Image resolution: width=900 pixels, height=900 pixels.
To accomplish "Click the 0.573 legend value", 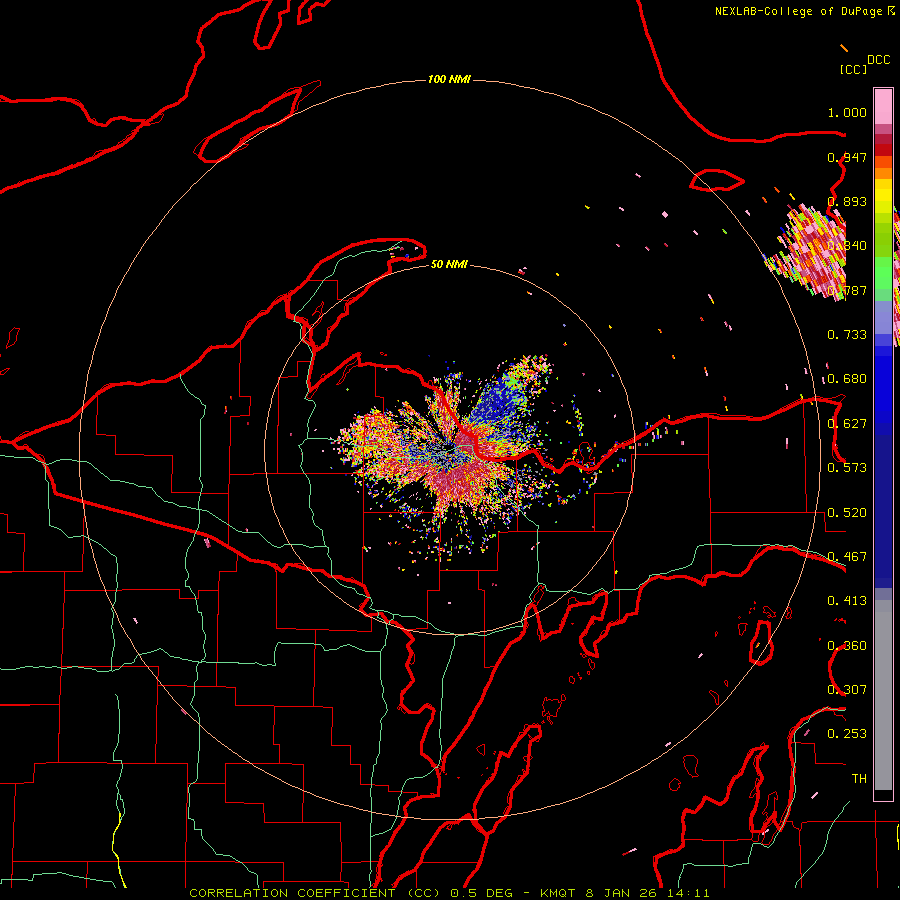I will pyautogui.click(x=847, y=468).
